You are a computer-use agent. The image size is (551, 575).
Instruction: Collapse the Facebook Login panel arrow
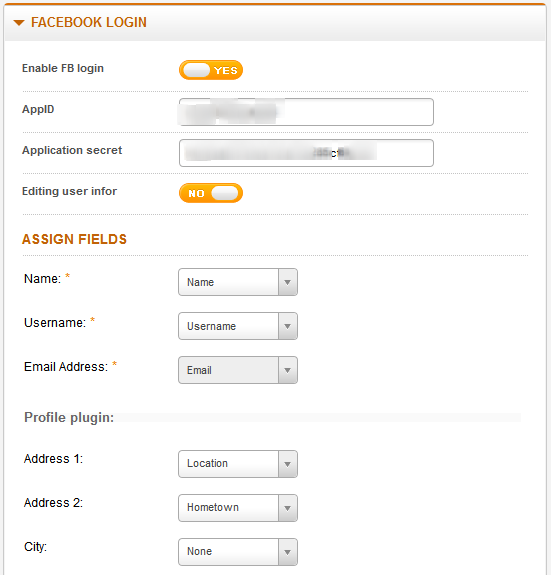point(19,23)
